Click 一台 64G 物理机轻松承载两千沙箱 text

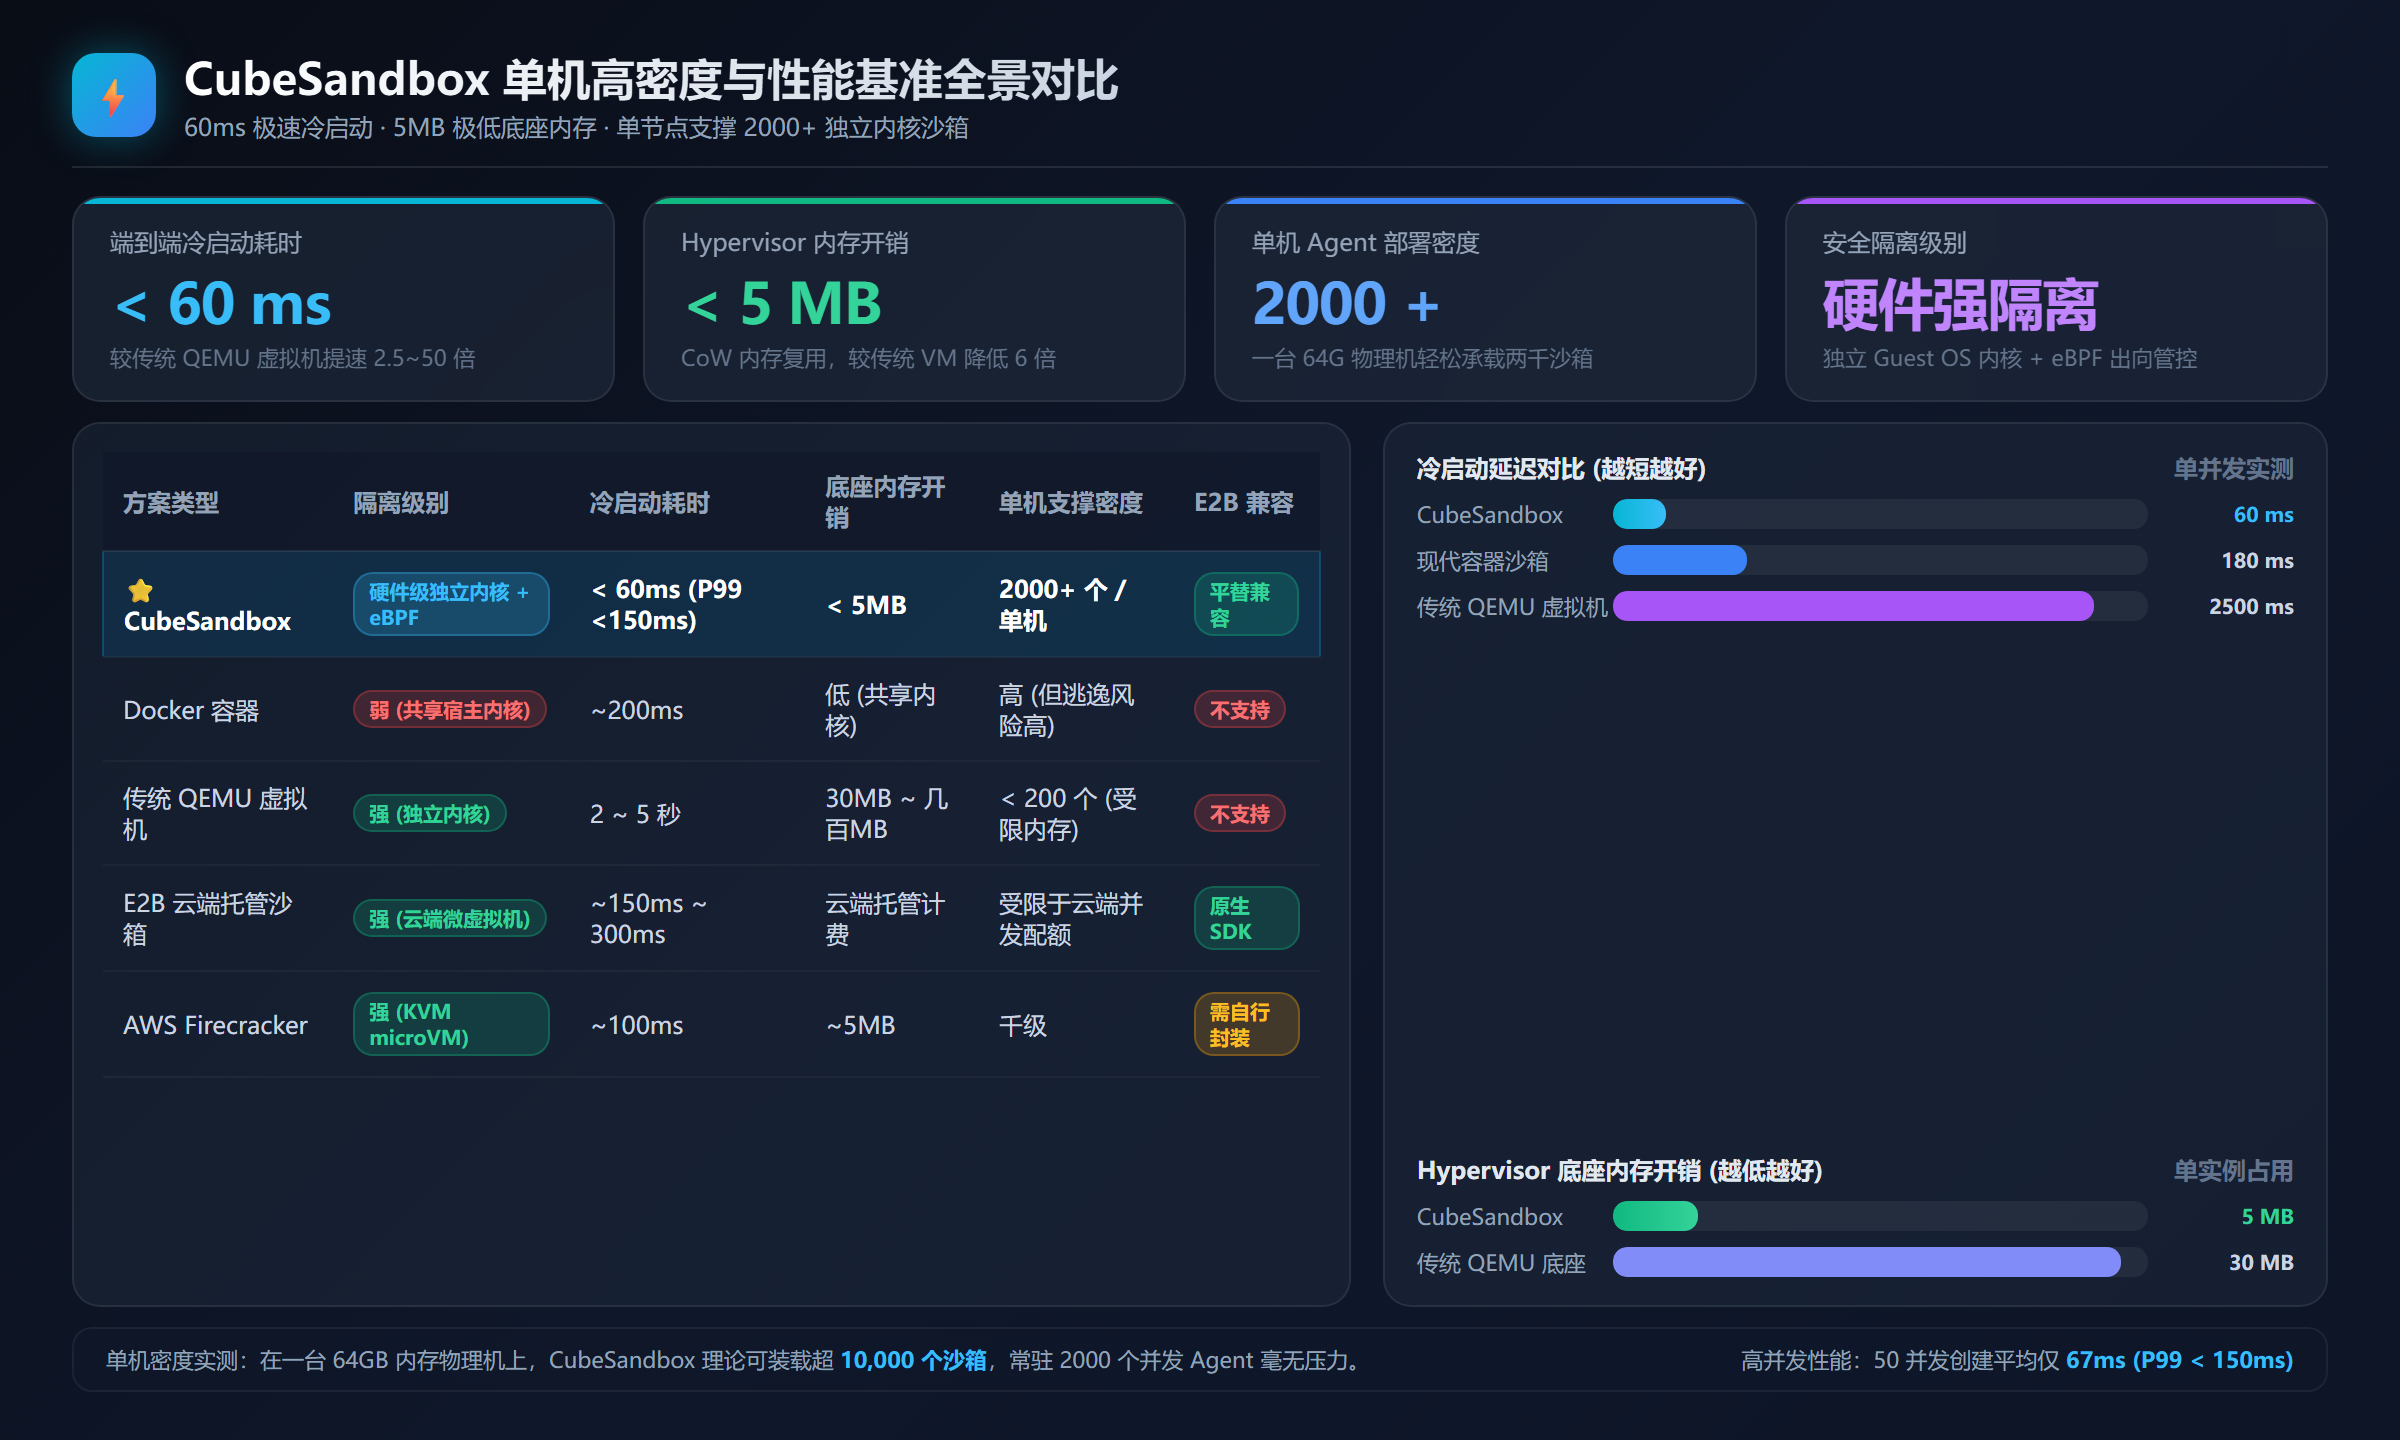(1422, 358)
